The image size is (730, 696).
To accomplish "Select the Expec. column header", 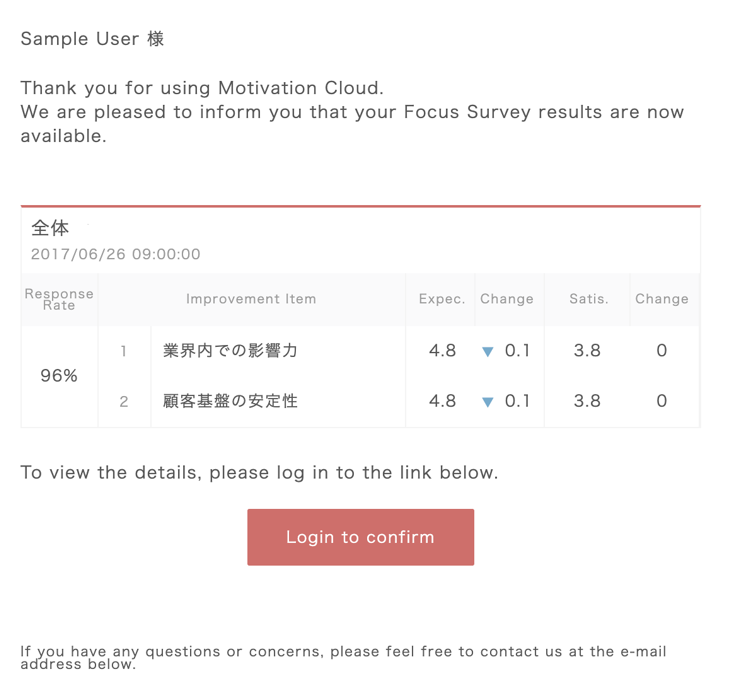I will [442, 299].
